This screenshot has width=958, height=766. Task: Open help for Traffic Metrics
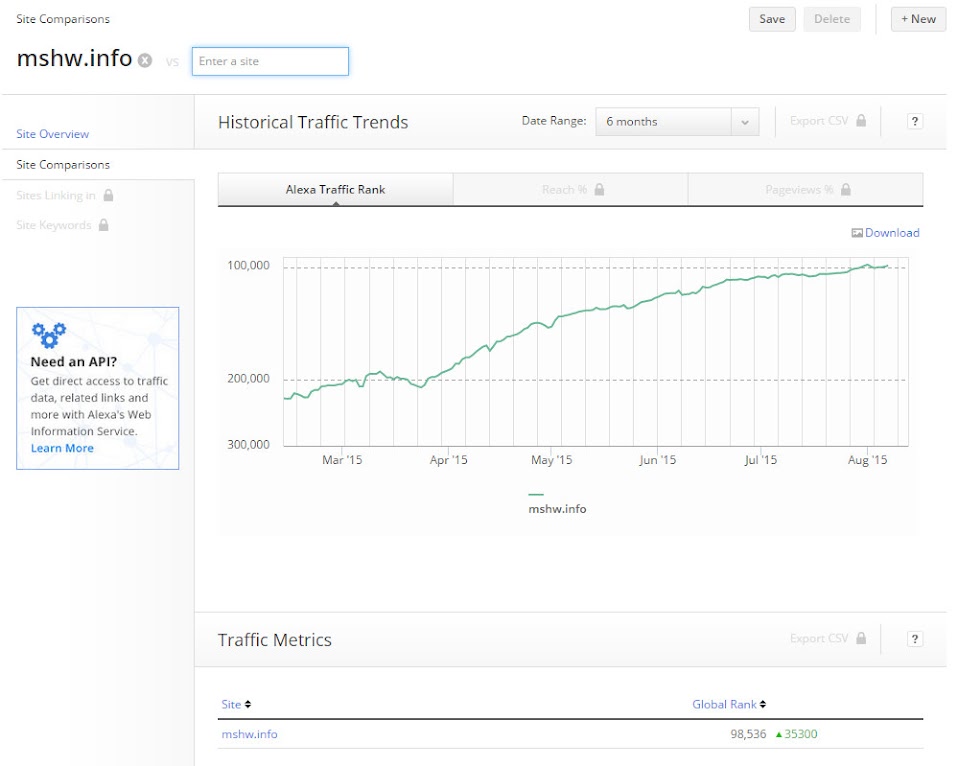915,639
